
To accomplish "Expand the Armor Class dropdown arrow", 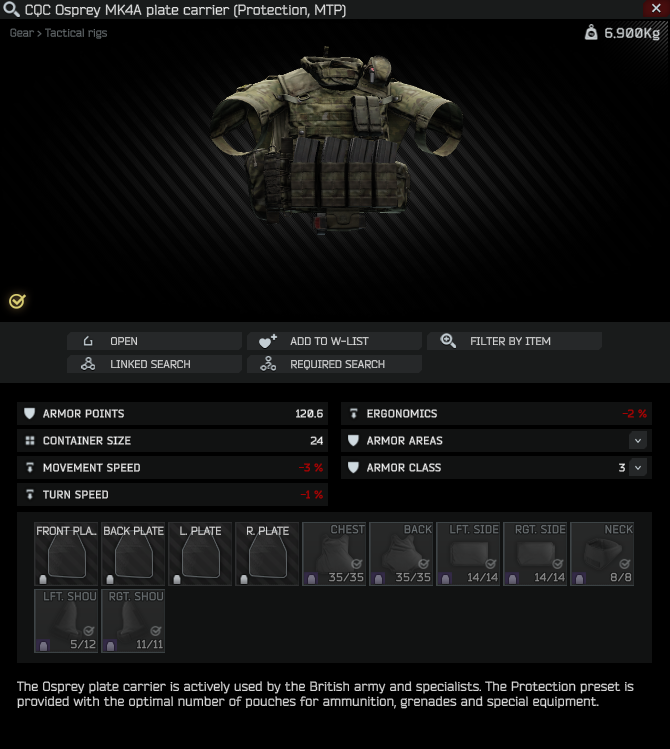I will pyautogui.click(x=638, y=468).
